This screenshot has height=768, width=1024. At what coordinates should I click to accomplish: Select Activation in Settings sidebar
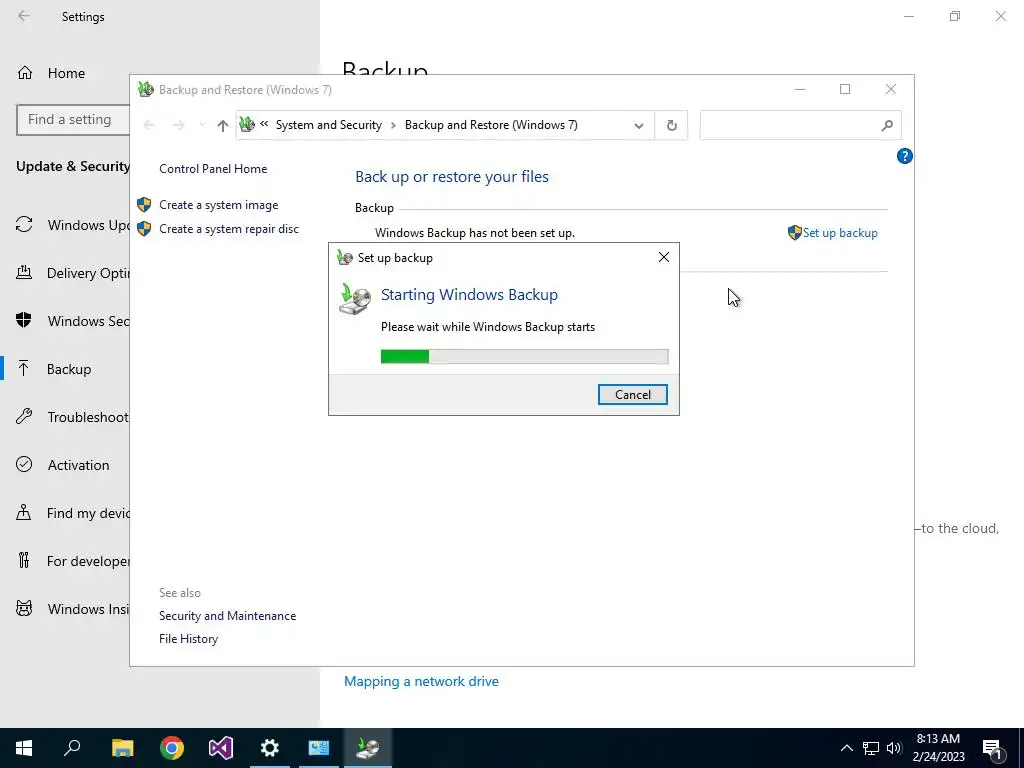[65, 465]
